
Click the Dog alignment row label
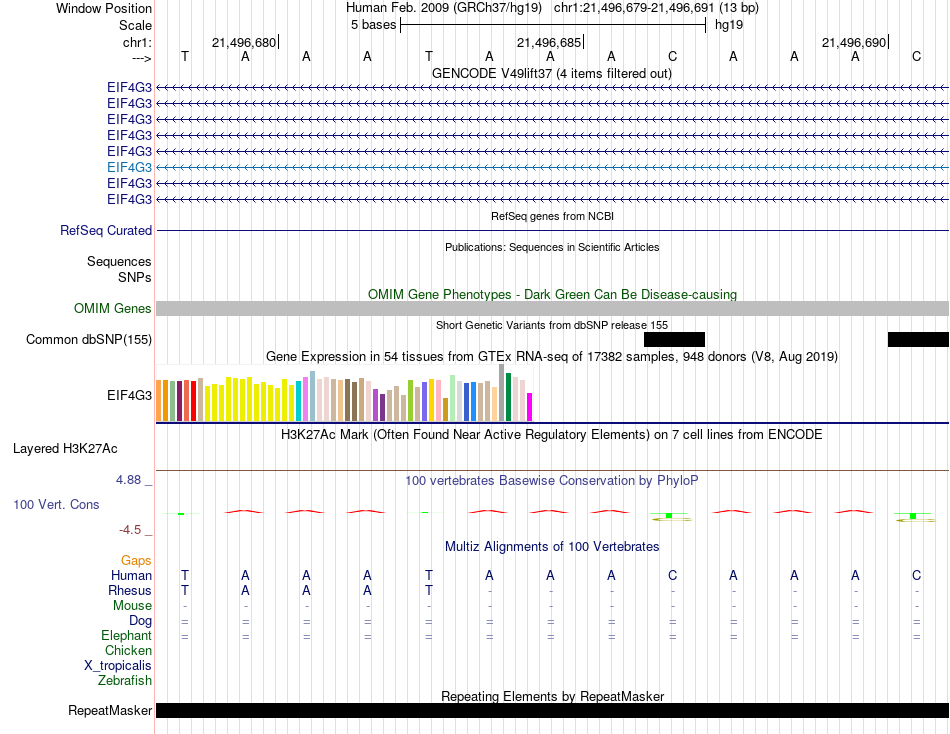coord(140,621)
